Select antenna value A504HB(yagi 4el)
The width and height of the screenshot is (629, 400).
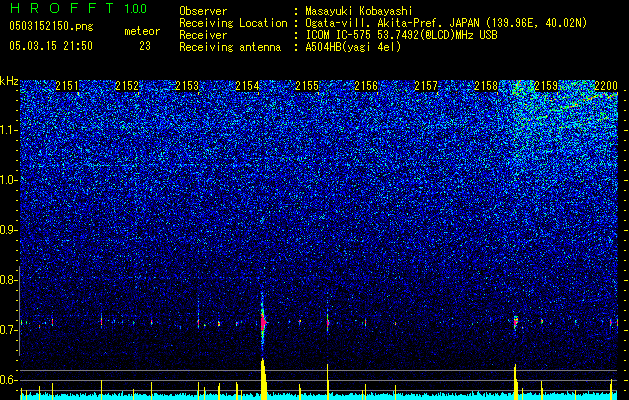353,47
